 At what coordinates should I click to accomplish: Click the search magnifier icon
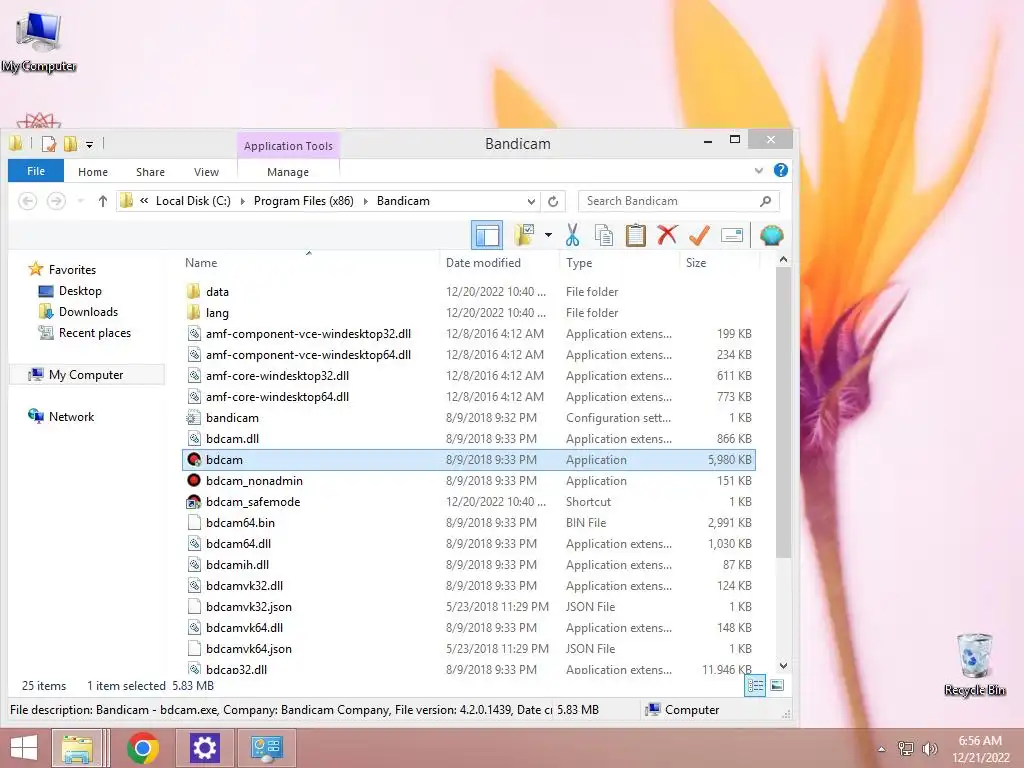tap(765, 201)
